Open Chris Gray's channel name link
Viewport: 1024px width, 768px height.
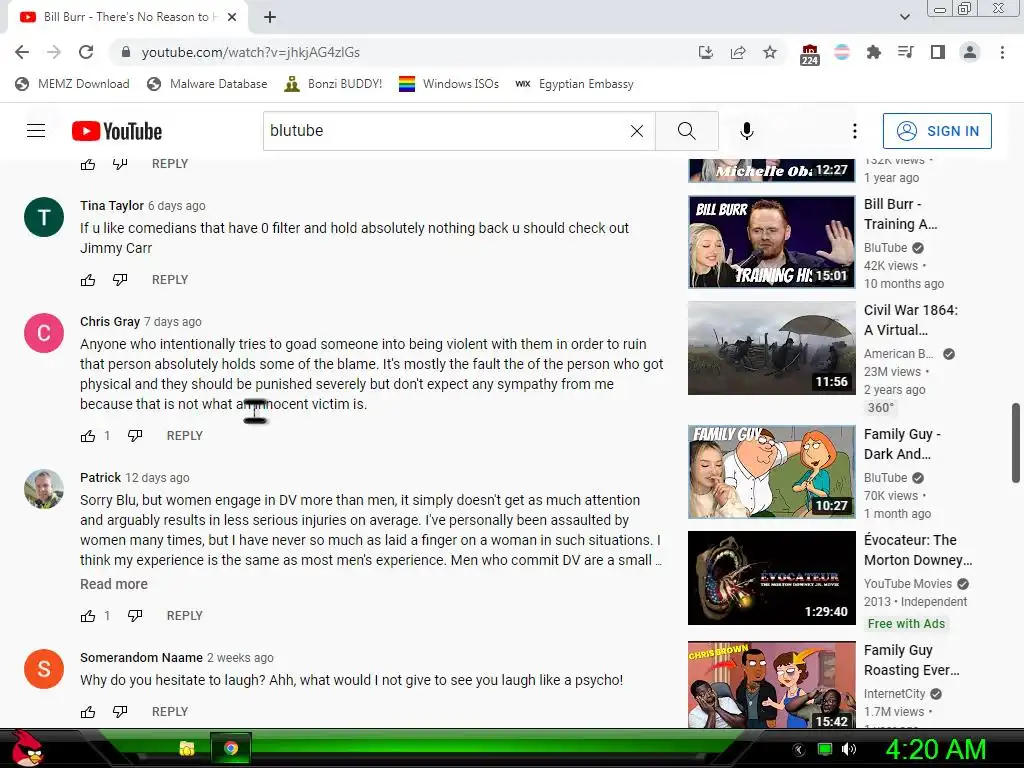(x=110, y=322)
